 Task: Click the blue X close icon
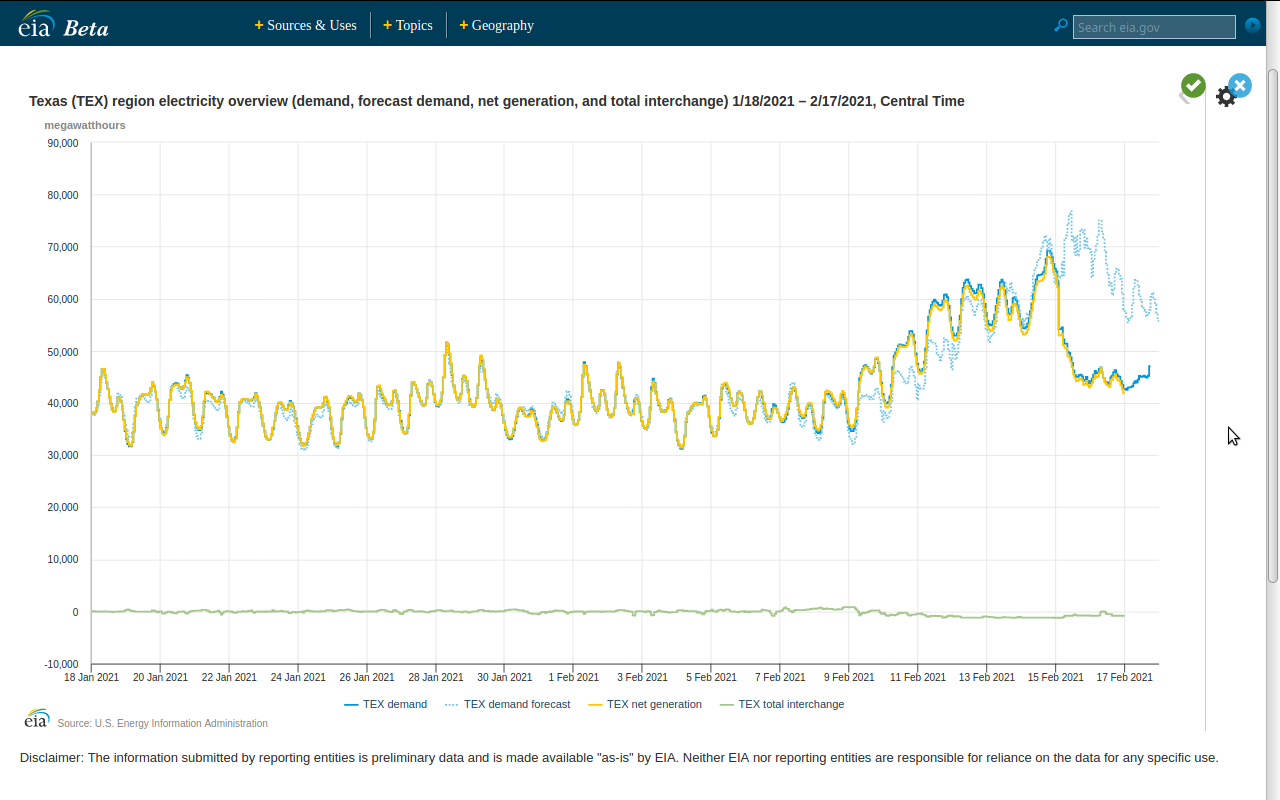pos(1240,86)
